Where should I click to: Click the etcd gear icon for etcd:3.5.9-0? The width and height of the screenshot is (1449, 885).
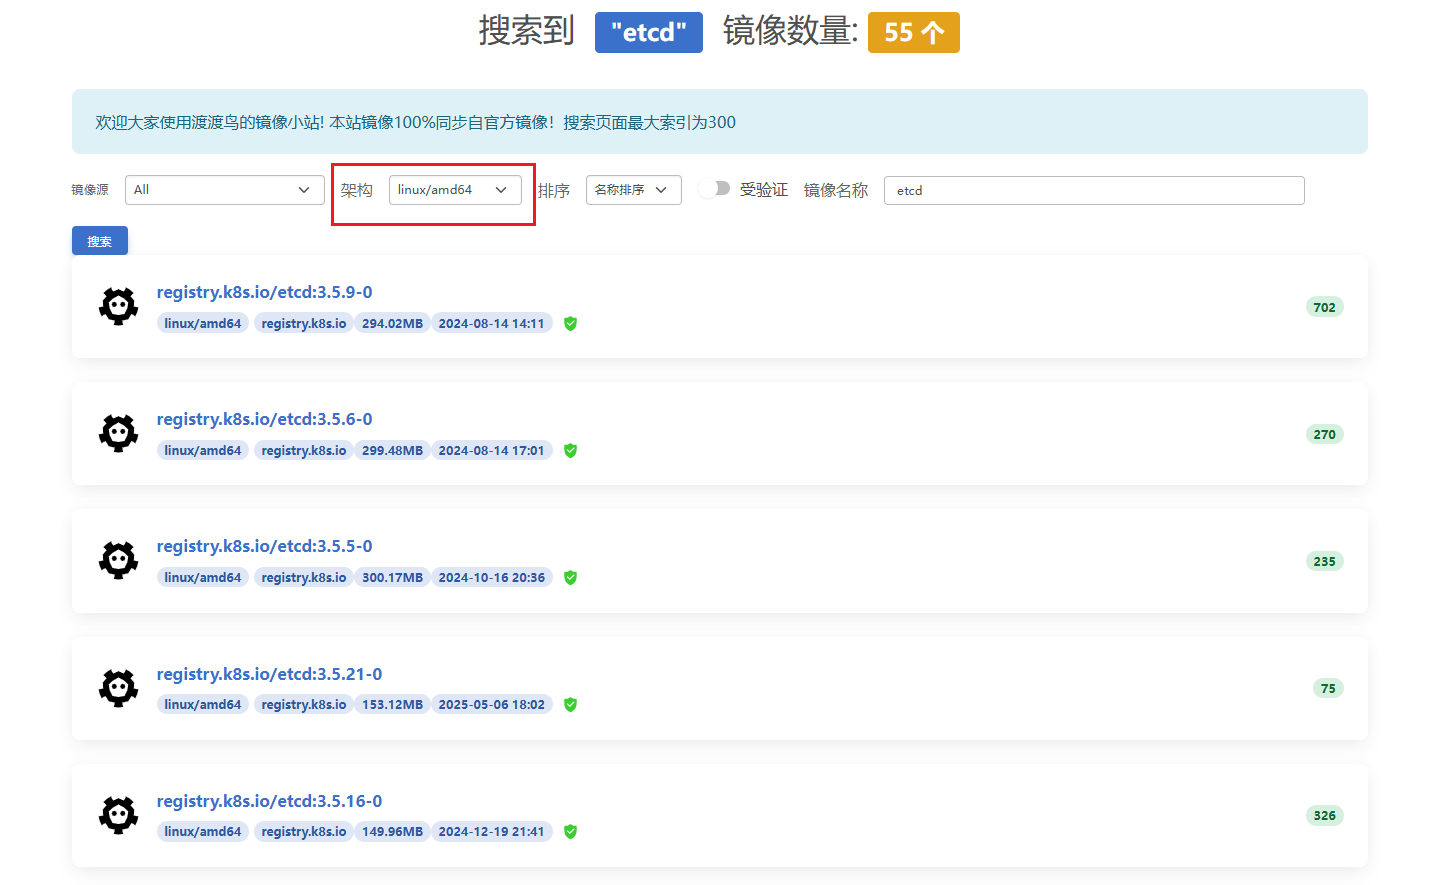[118, 306]
